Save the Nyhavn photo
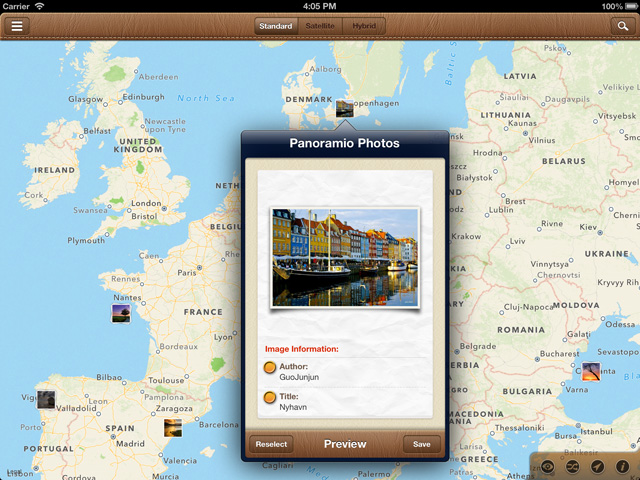Screen dimensions: 640x480 click(x=422, y=444)
